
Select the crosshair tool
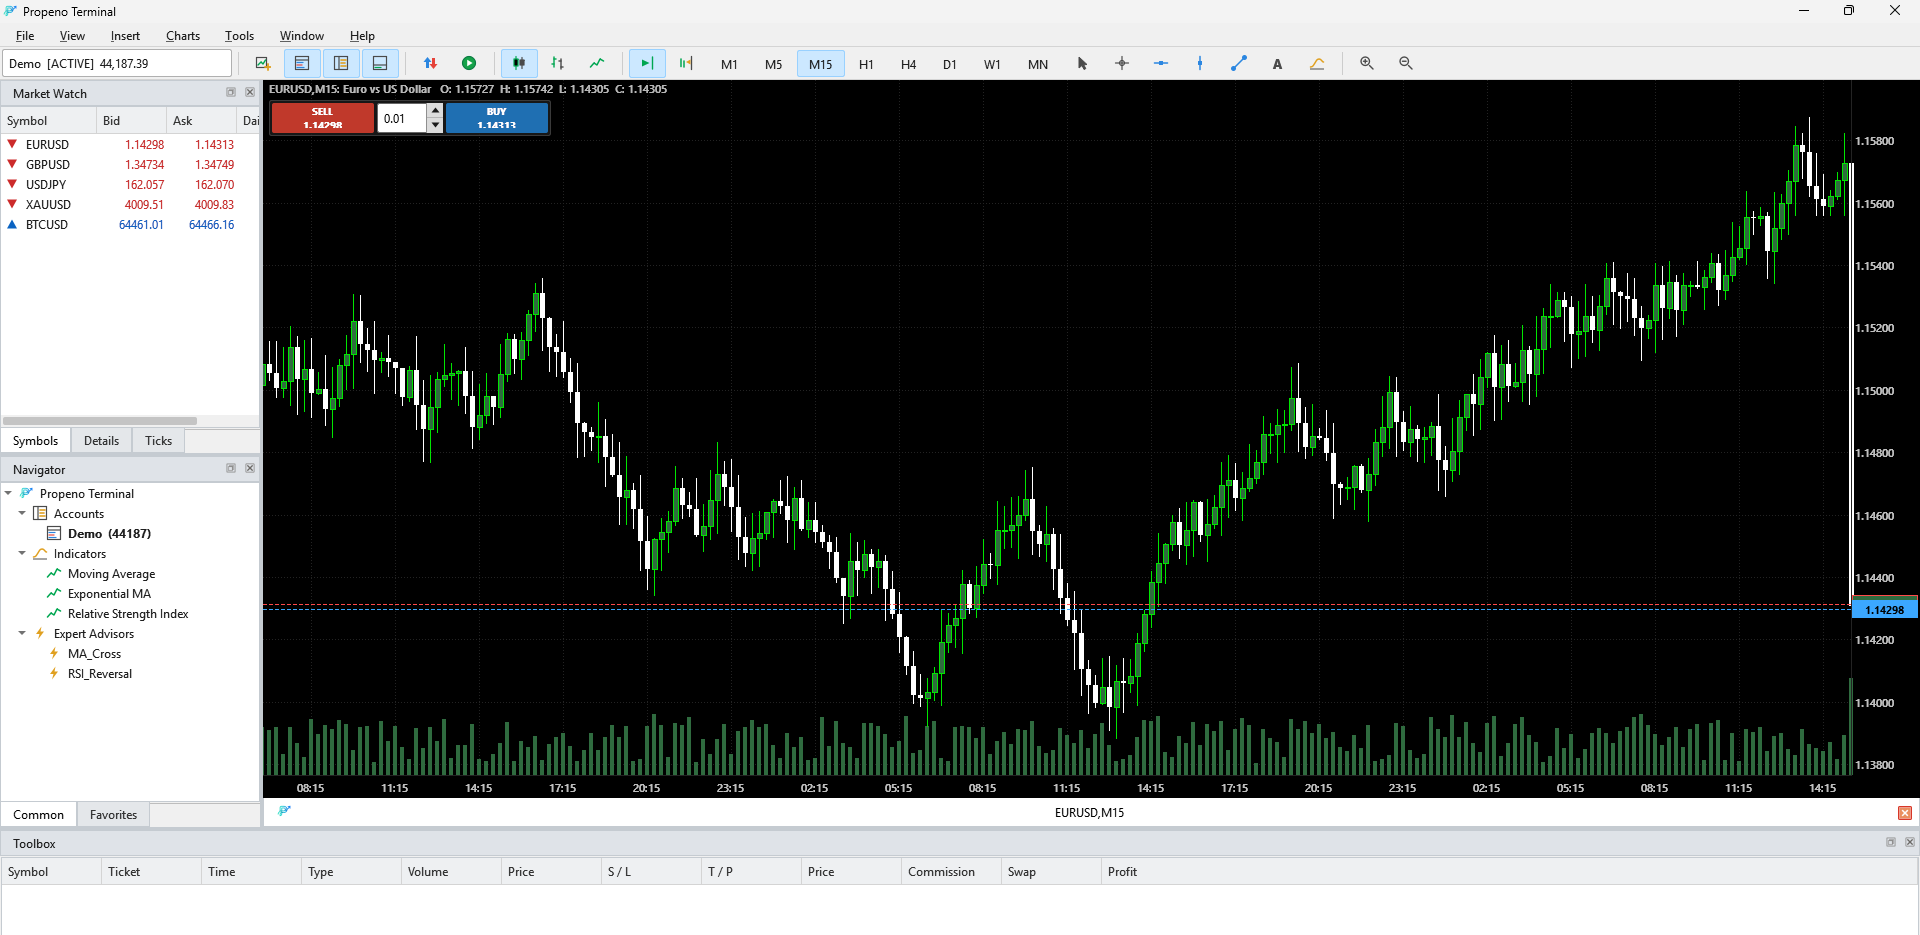(x=1122, y=63)
